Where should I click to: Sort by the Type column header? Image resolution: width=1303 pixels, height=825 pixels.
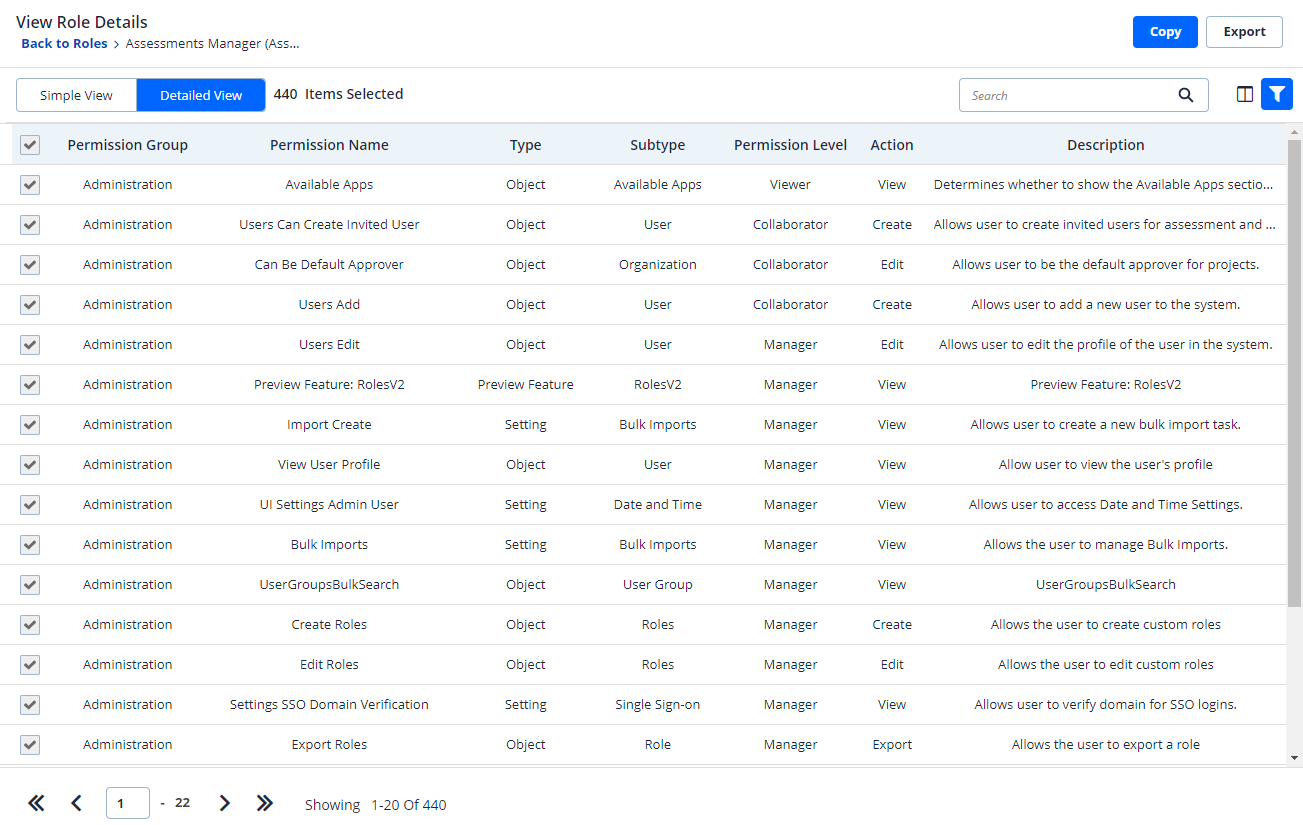[525, 144]
